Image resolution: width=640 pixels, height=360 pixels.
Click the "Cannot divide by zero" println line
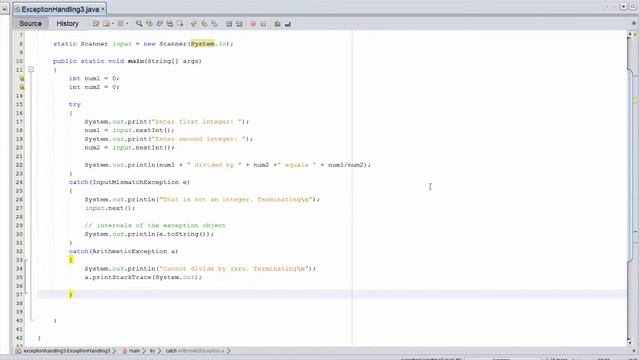200,269
